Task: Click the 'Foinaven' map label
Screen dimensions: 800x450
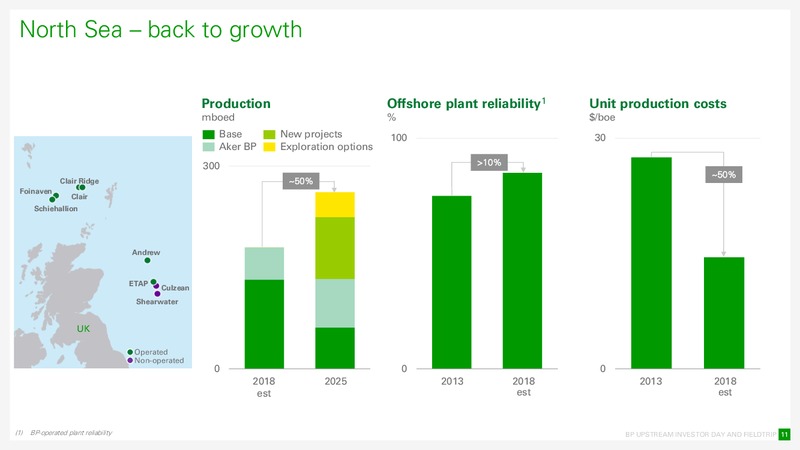Action: point(36,191)
